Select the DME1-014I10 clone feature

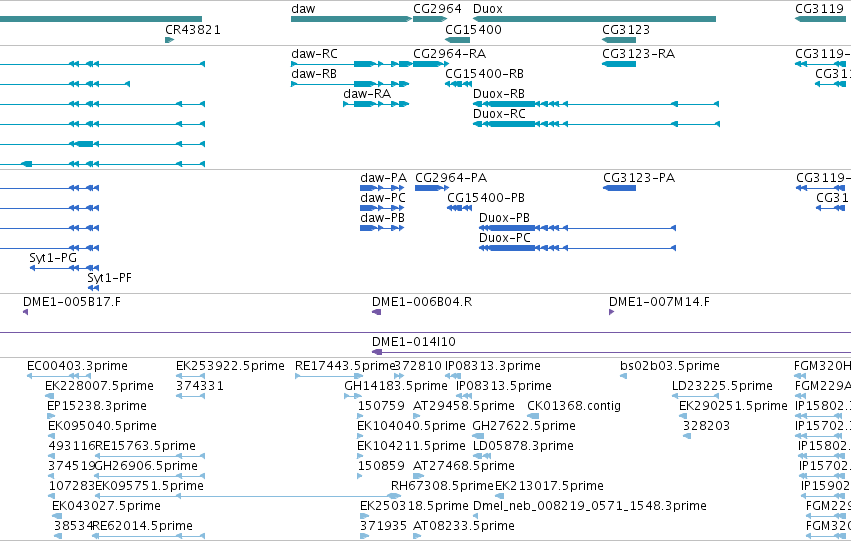tap(611, 352)
